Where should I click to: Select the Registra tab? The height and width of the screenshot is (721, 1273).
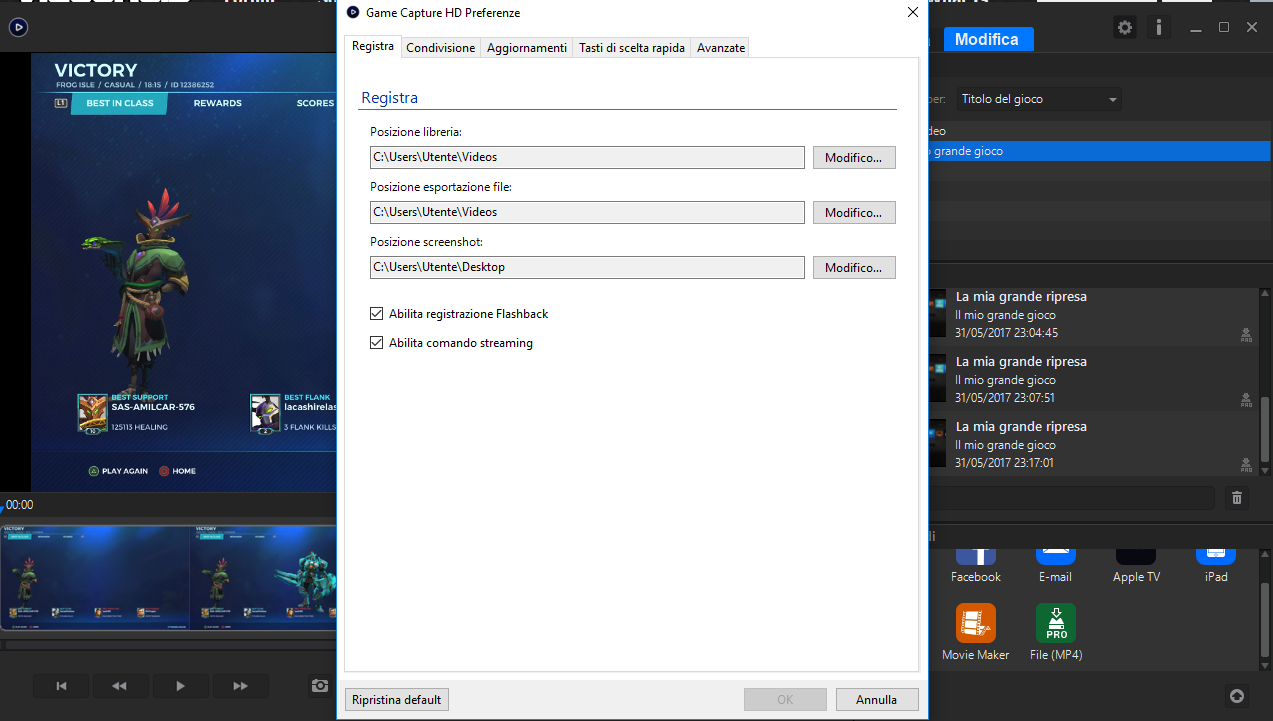click(x=373, y=47)
